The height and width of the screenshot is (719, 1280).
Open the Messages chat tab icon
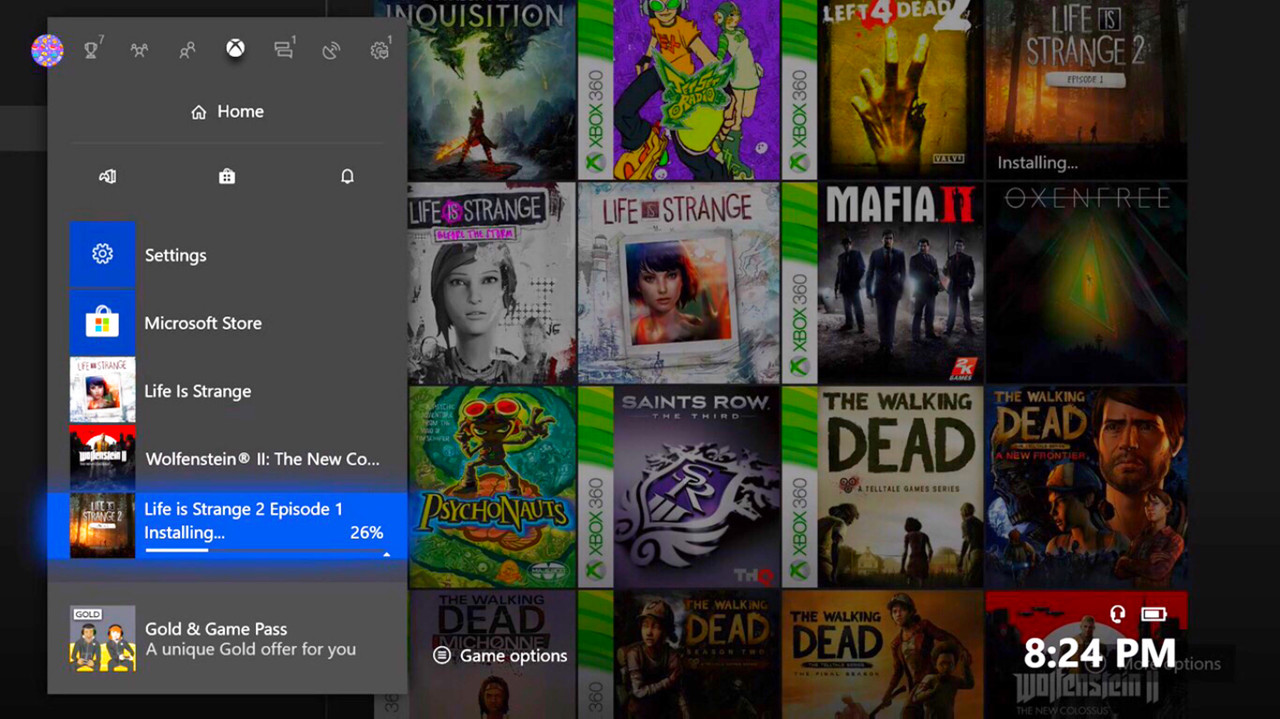point(284,50)
